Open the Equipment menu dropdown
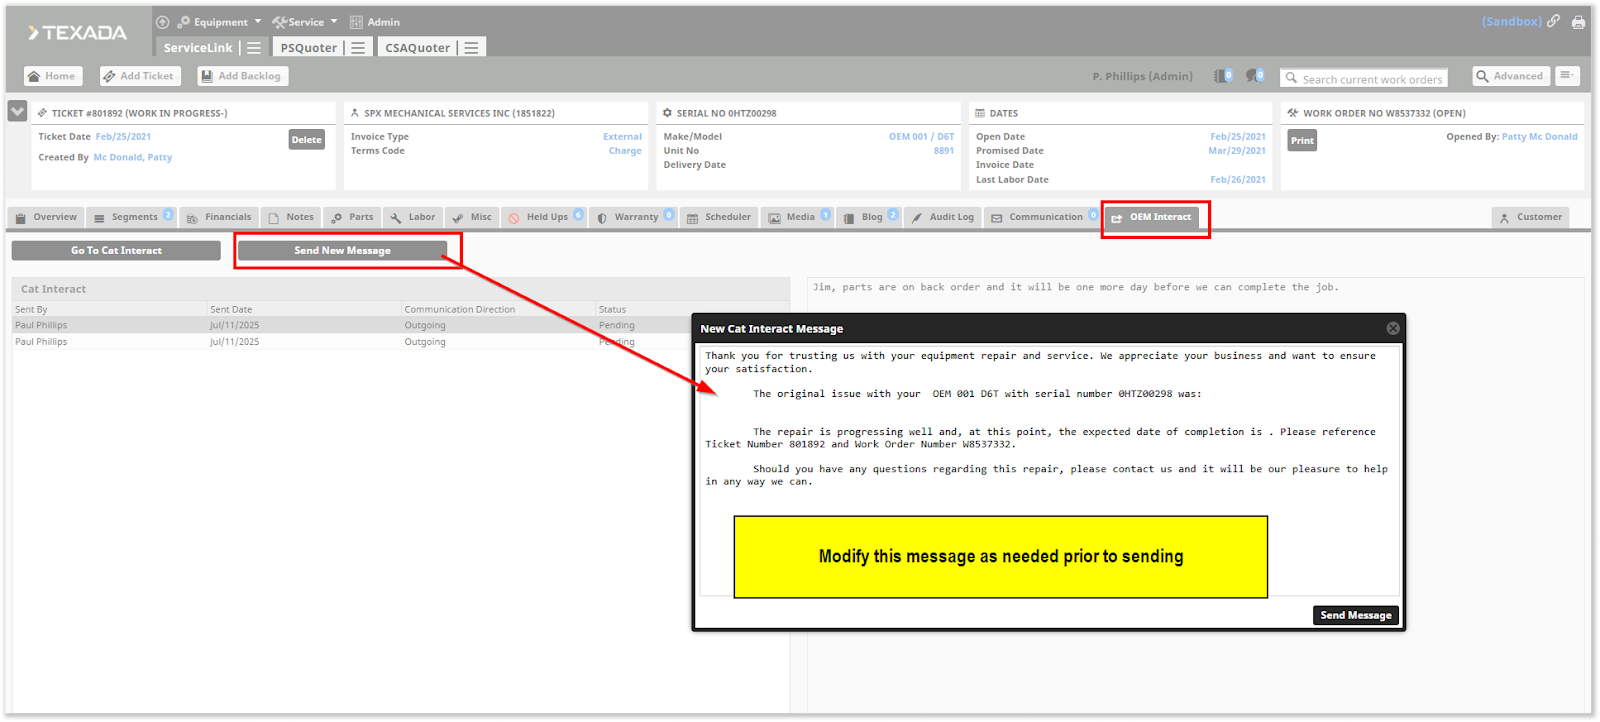 pyautogui.click(x=220, y=22)
